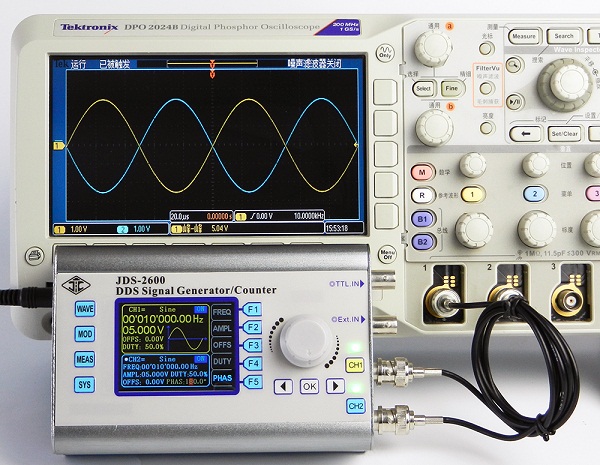Click the generator's white rotary knob
This screenshot has width=600, height=465.
(306, 341)
